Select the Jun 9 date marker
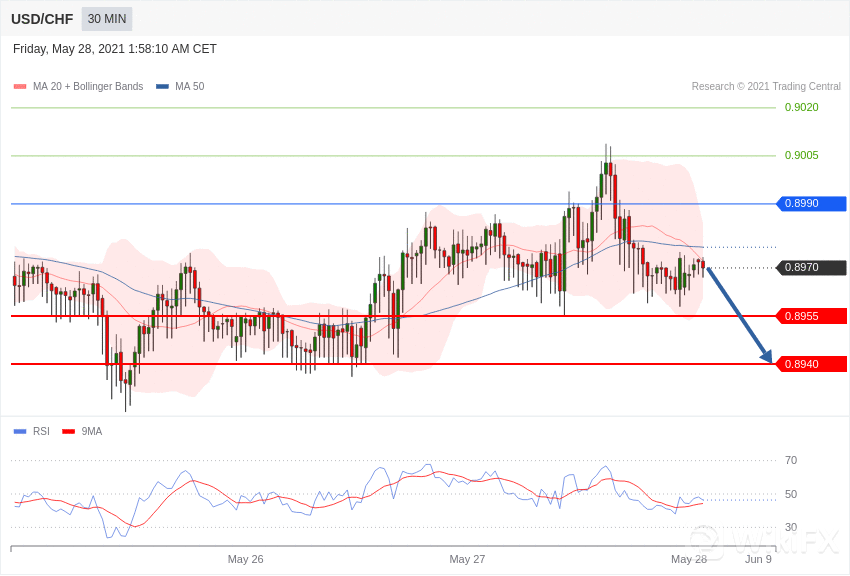This screenshot has width=850, height=576. pos(758,559)
